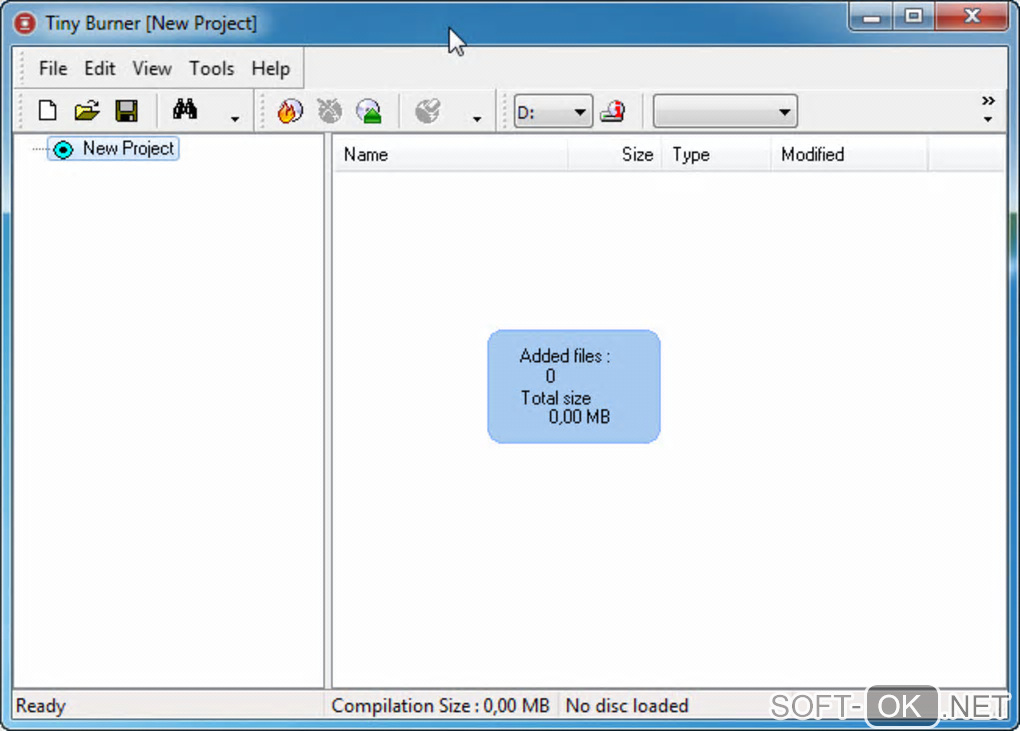Viewport: 1020px width, 731px height.
Task: Sort by the Name column header
Action: tap(451, 155)
